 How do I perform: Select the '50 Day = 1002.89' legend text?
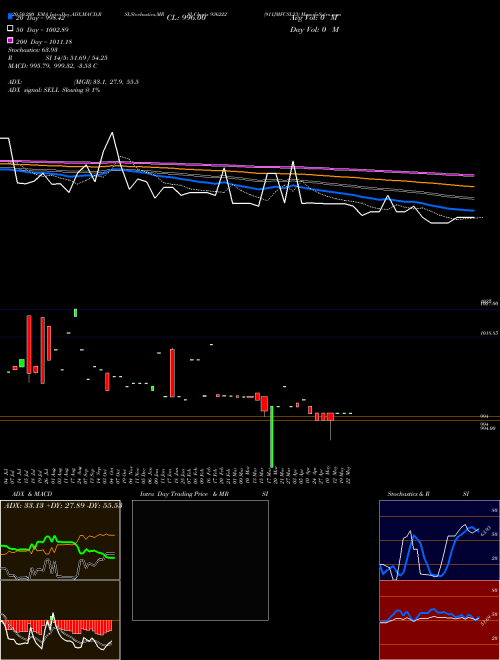(x=42, y=30)
